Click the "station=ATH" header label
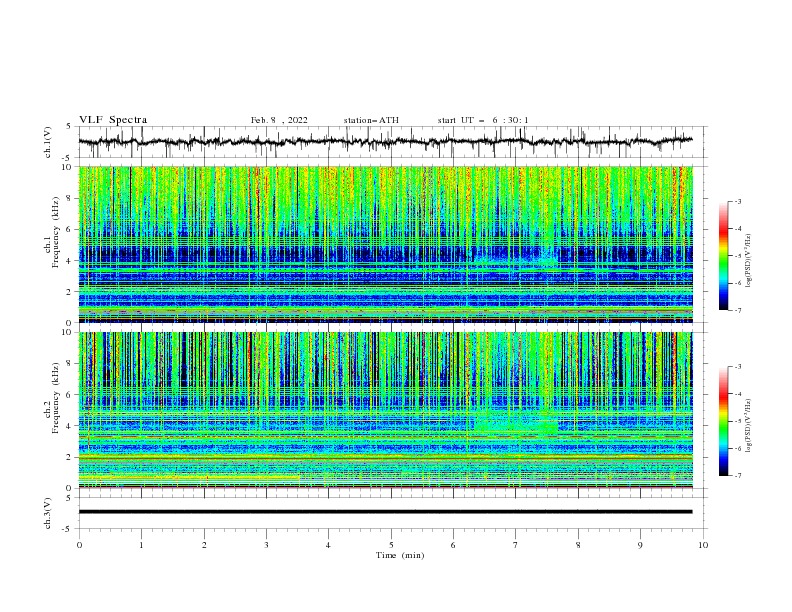This screenshot has width=792, height=612. pos(371,120)
